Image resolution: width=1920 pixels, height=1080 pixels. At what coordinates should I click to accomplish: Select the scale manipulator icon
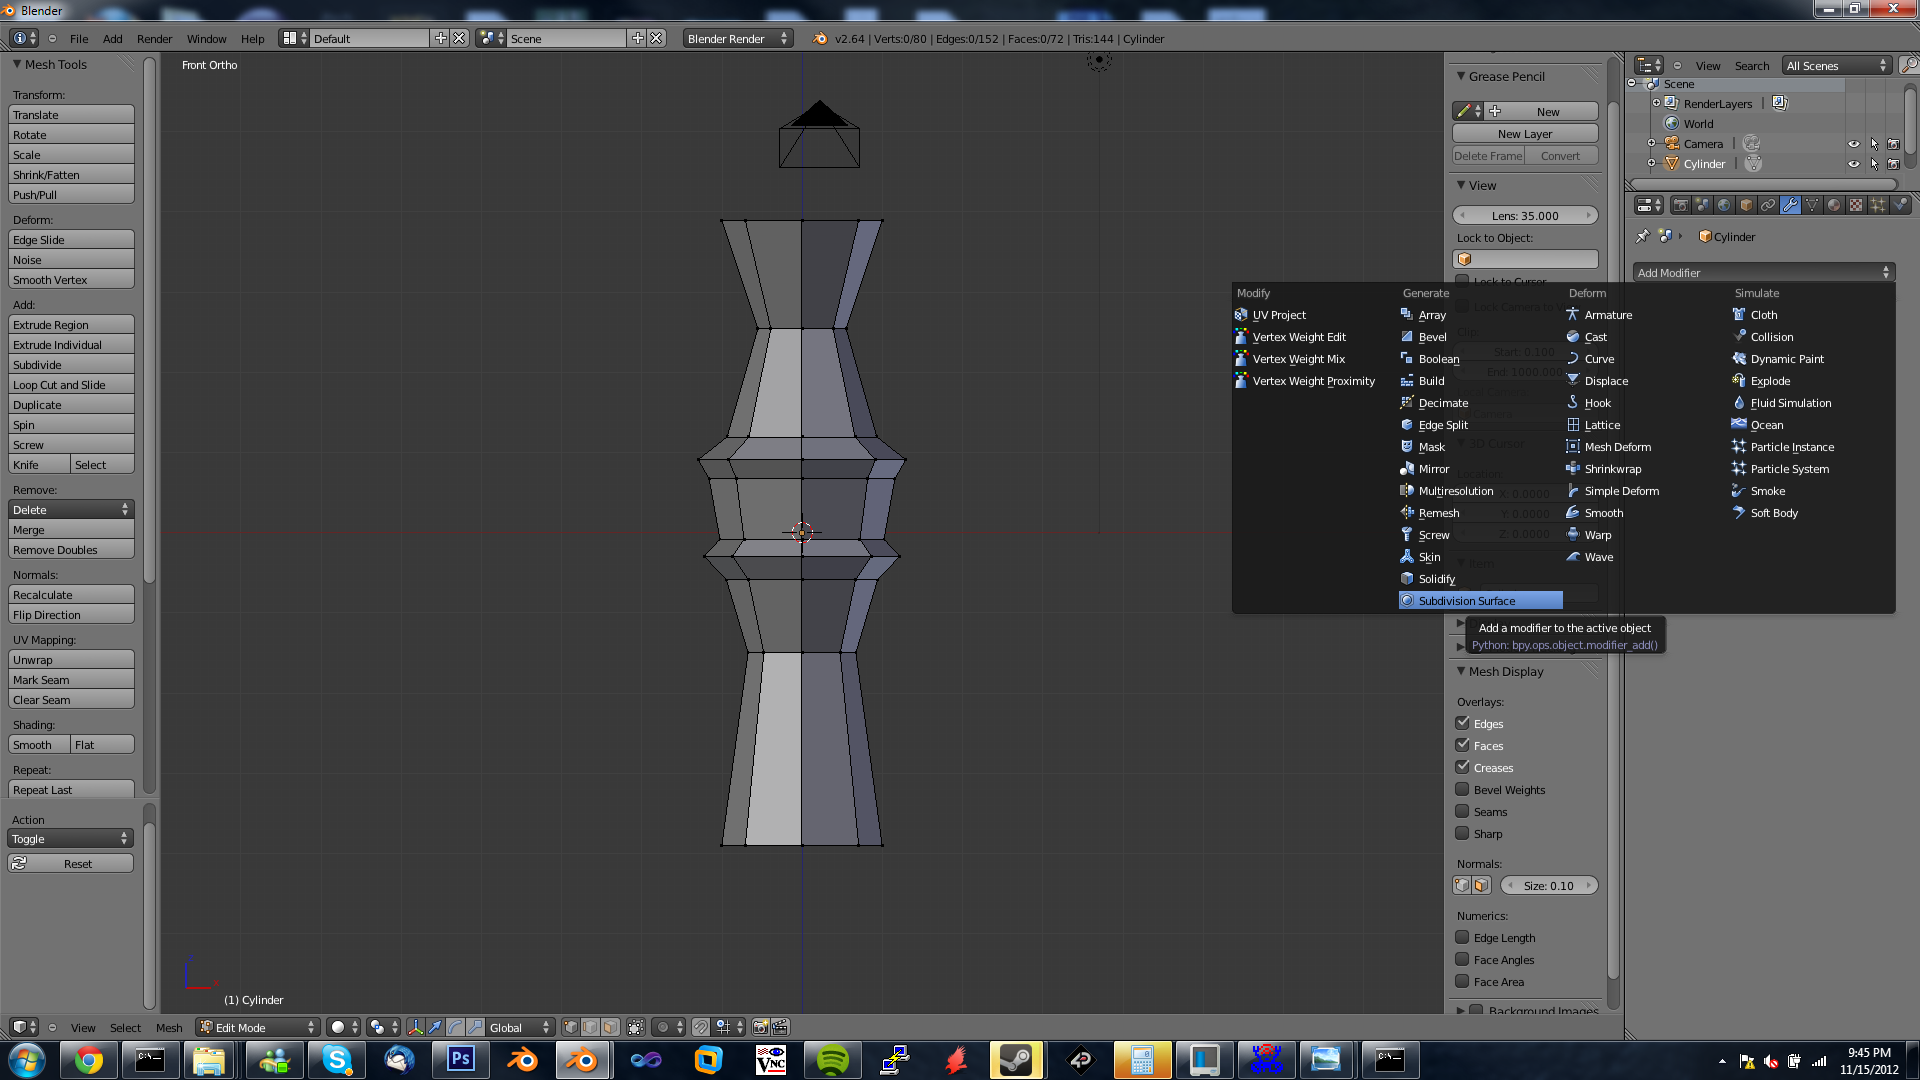pos(475,1027)
